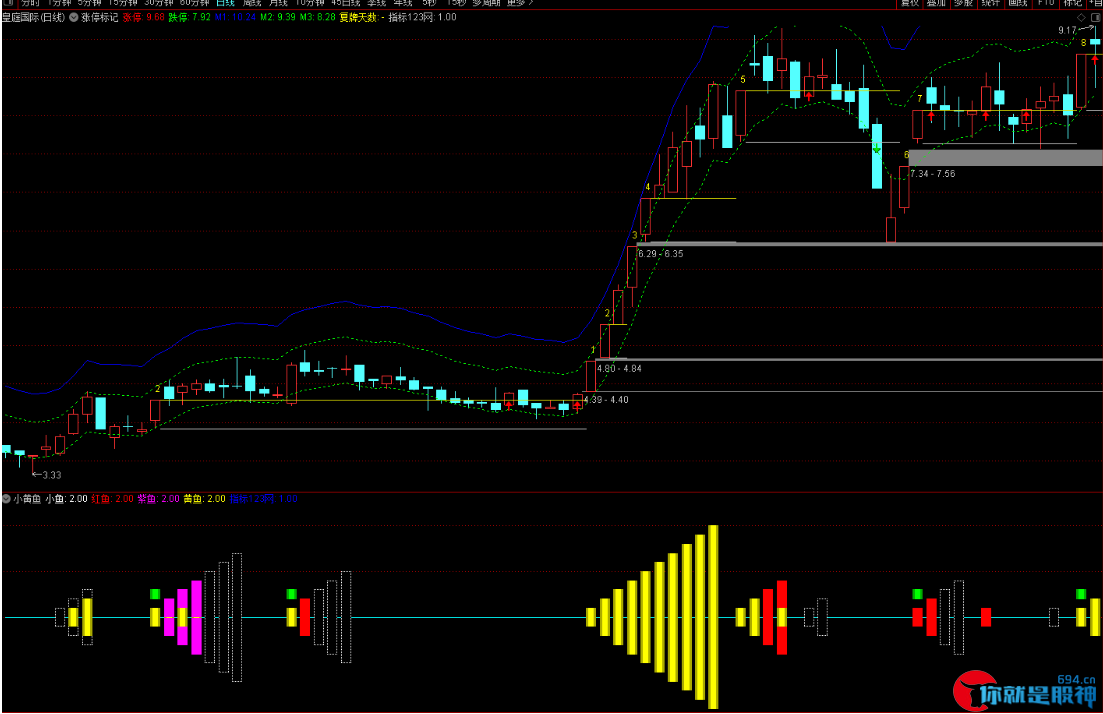Click the magenta 紫鱼: 2.00 value

pos(158,499)
